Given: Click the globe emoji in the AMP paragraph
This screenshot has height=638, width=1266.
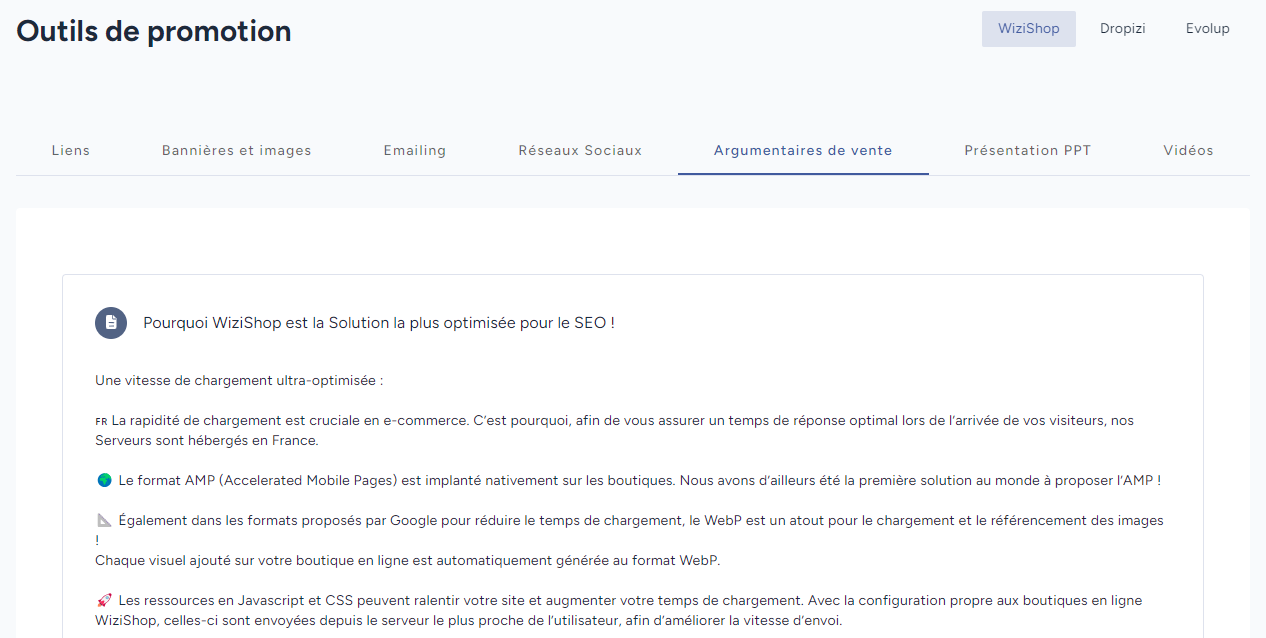Looking at the screenshot, I should click(x=103, y=479).
